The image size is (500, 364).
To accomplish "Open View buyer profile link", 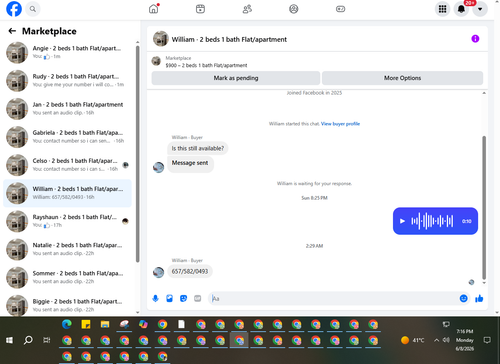I will coord(340,124).
